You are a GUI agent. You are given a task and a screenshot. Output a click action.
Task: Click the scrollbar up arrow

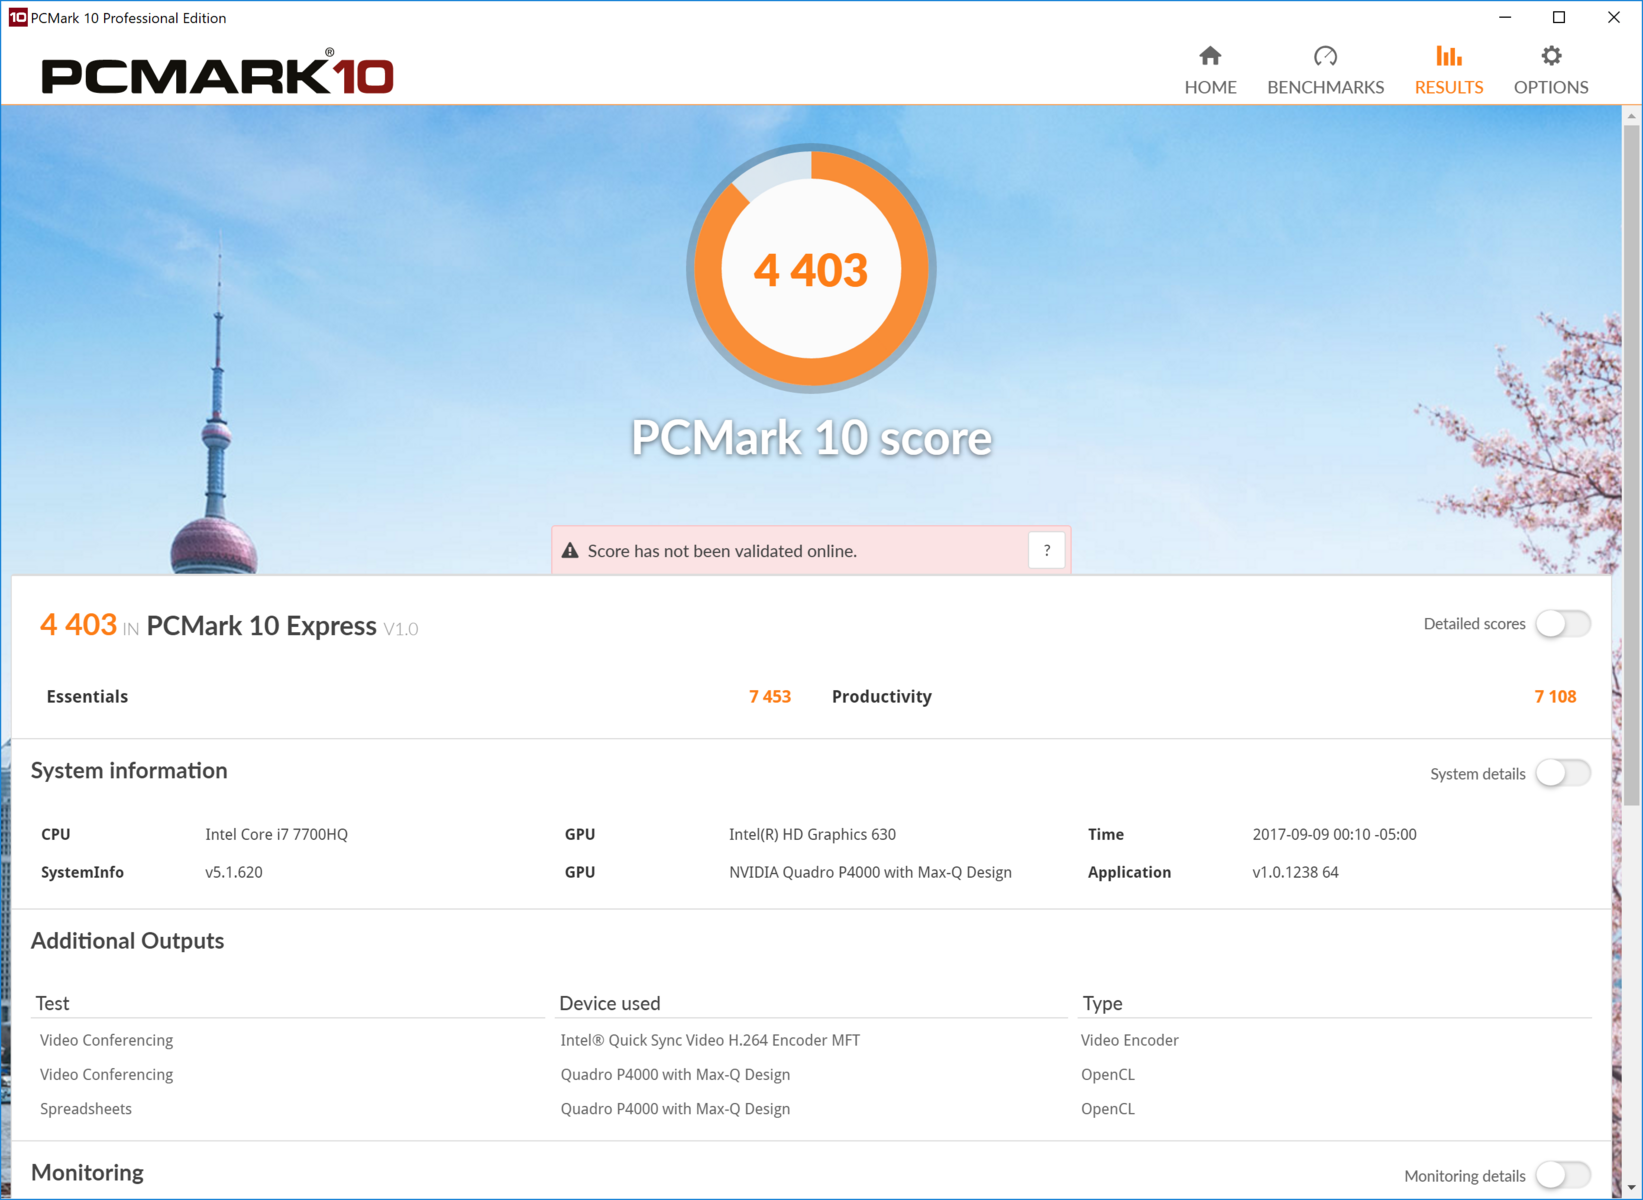pos(1631,116)
